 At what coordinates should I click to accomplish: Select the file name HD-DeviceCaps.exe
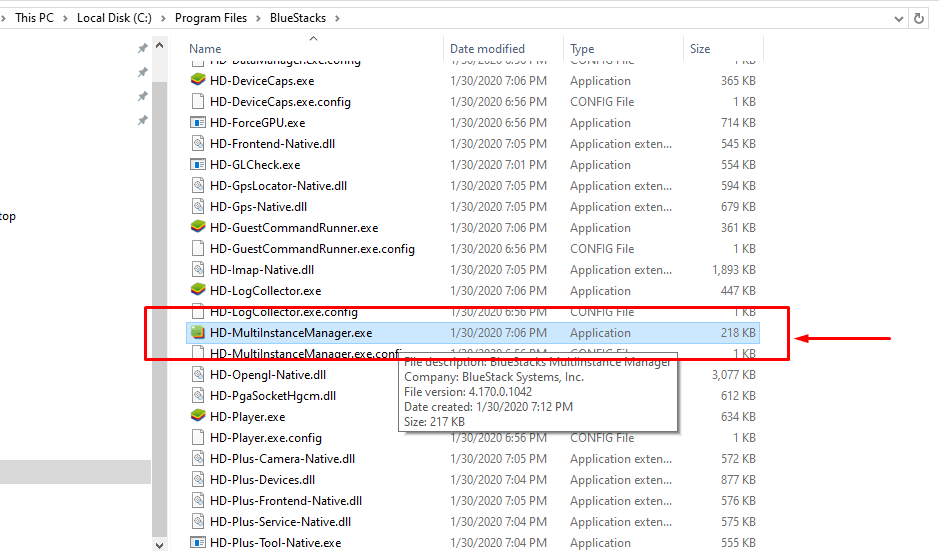[x=262, y=80]
